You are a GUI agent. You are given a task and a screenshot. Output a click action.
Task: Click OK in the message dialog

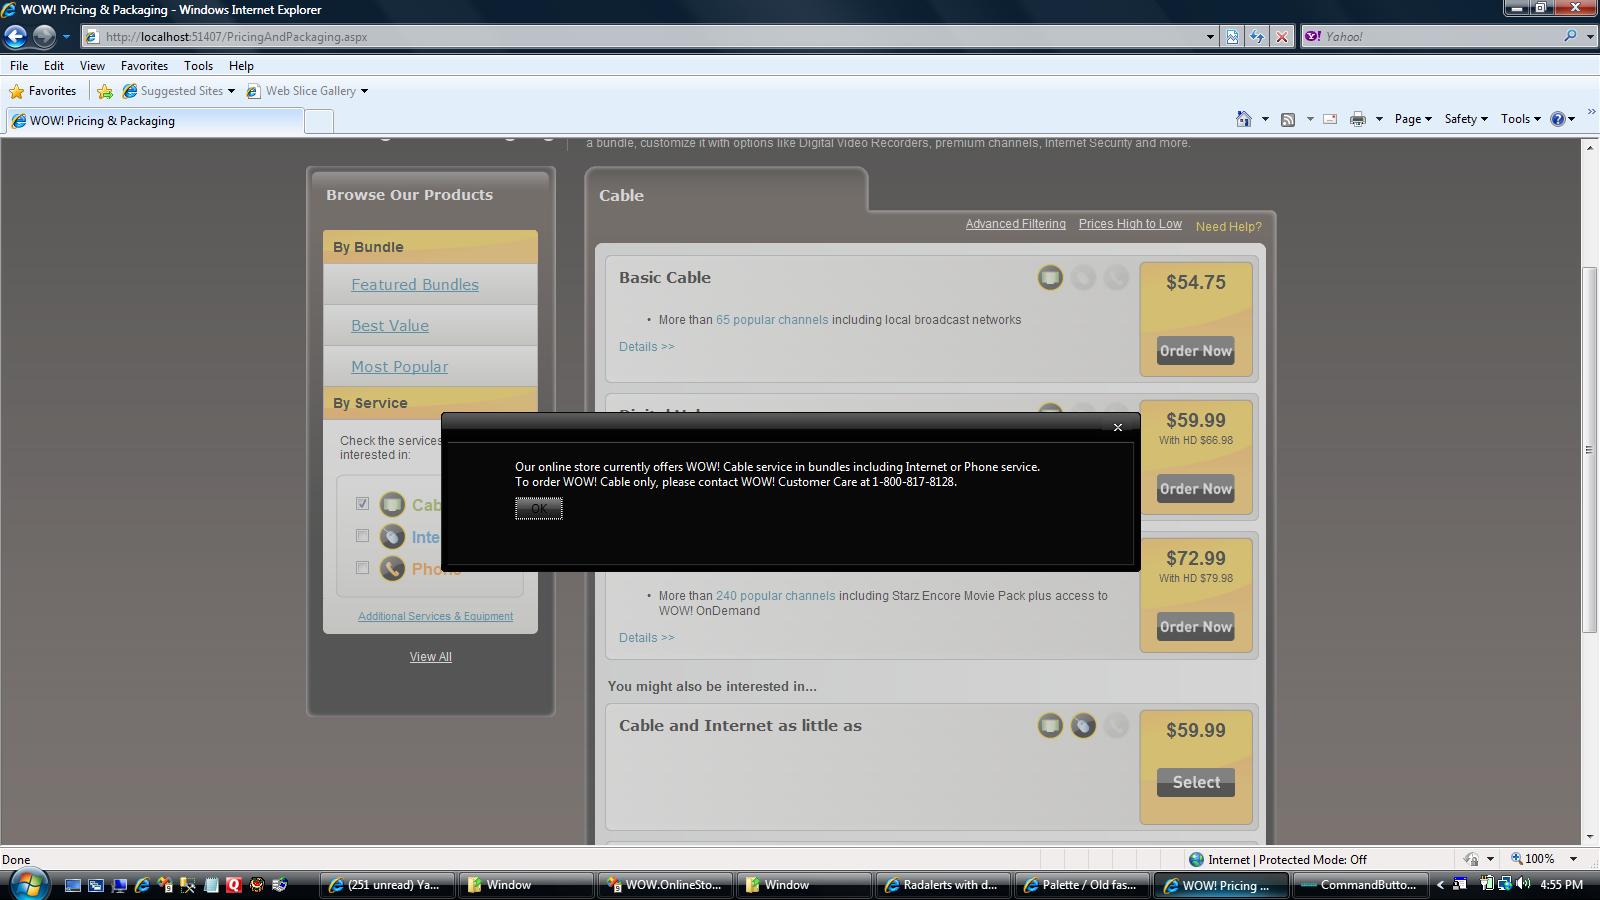pyautogui.click(x=539, y=508)
